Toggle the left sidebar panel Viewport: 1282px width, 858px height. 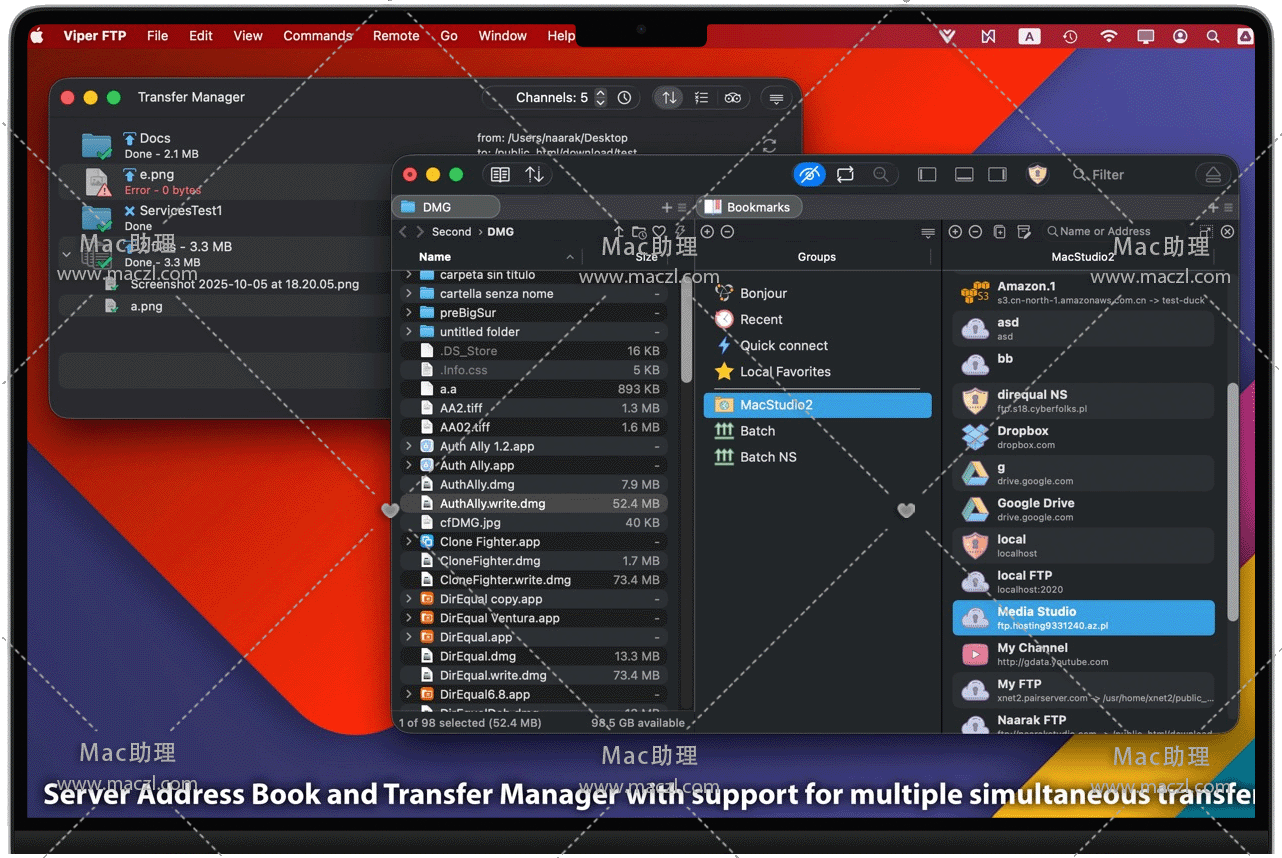point(927,175)
